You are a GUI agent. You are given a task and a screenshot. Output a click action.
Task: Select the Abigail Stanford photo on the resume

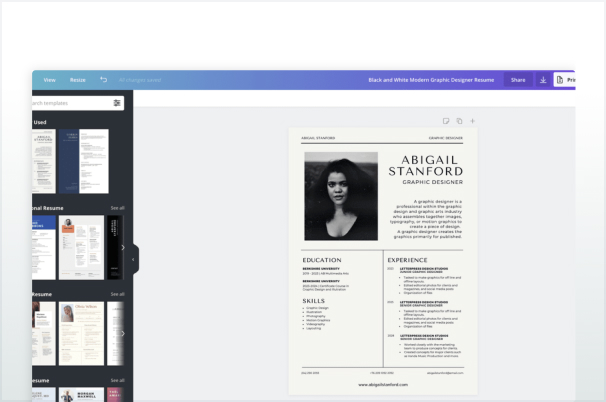click(341, 196)
